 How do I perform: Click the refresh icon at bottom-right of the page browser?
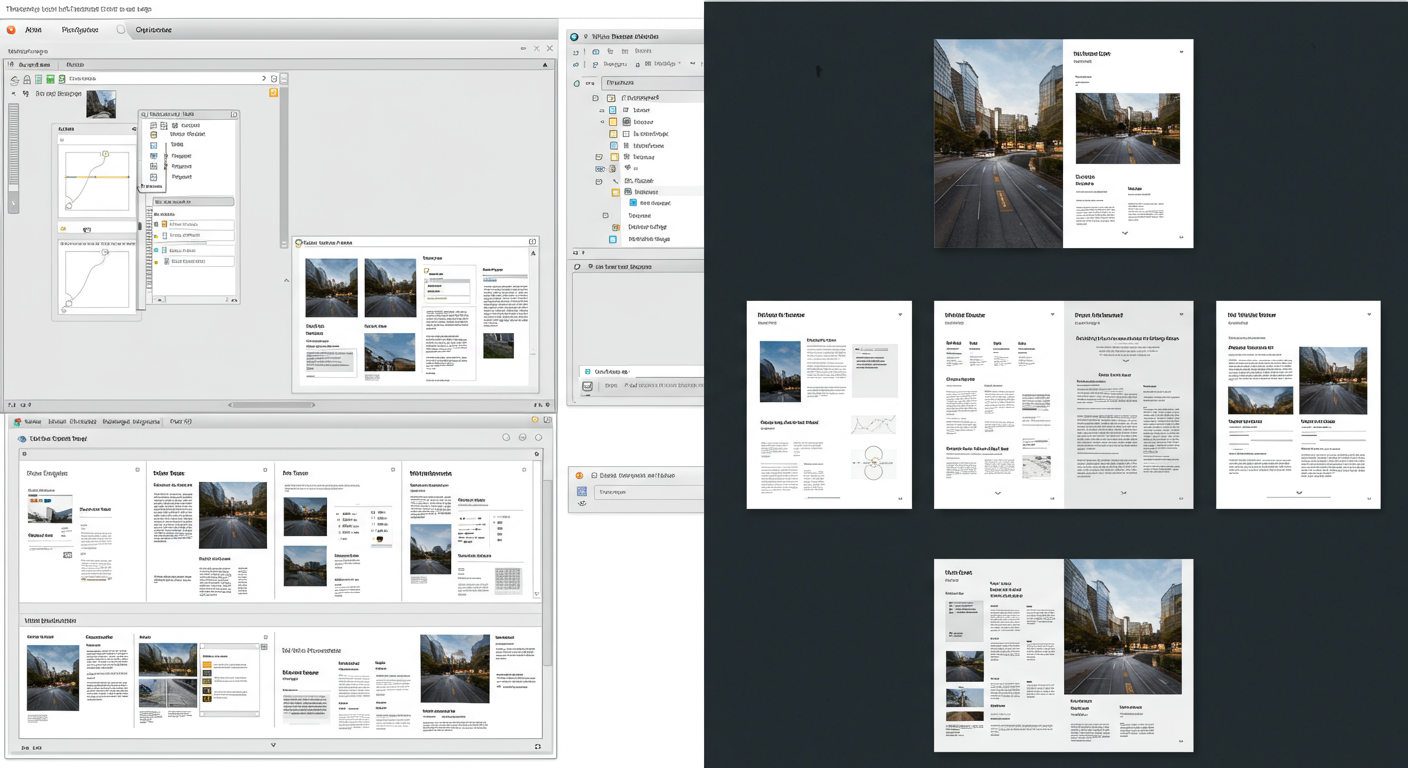(538, 747)
